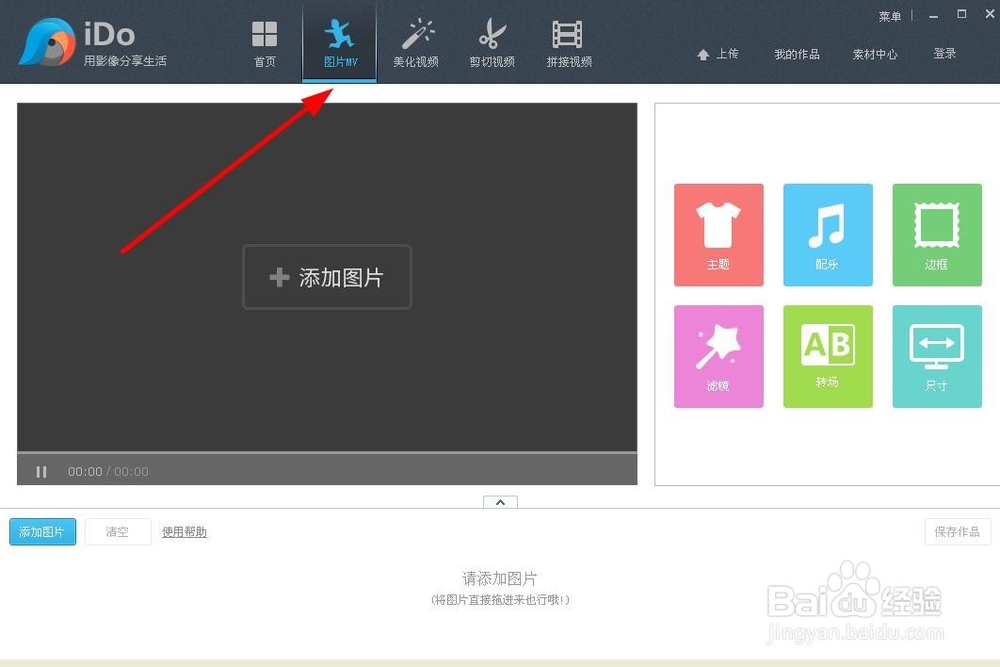1000x667 pixels.
Task: Save project using 保存作品 button
Action: [957, 531]
